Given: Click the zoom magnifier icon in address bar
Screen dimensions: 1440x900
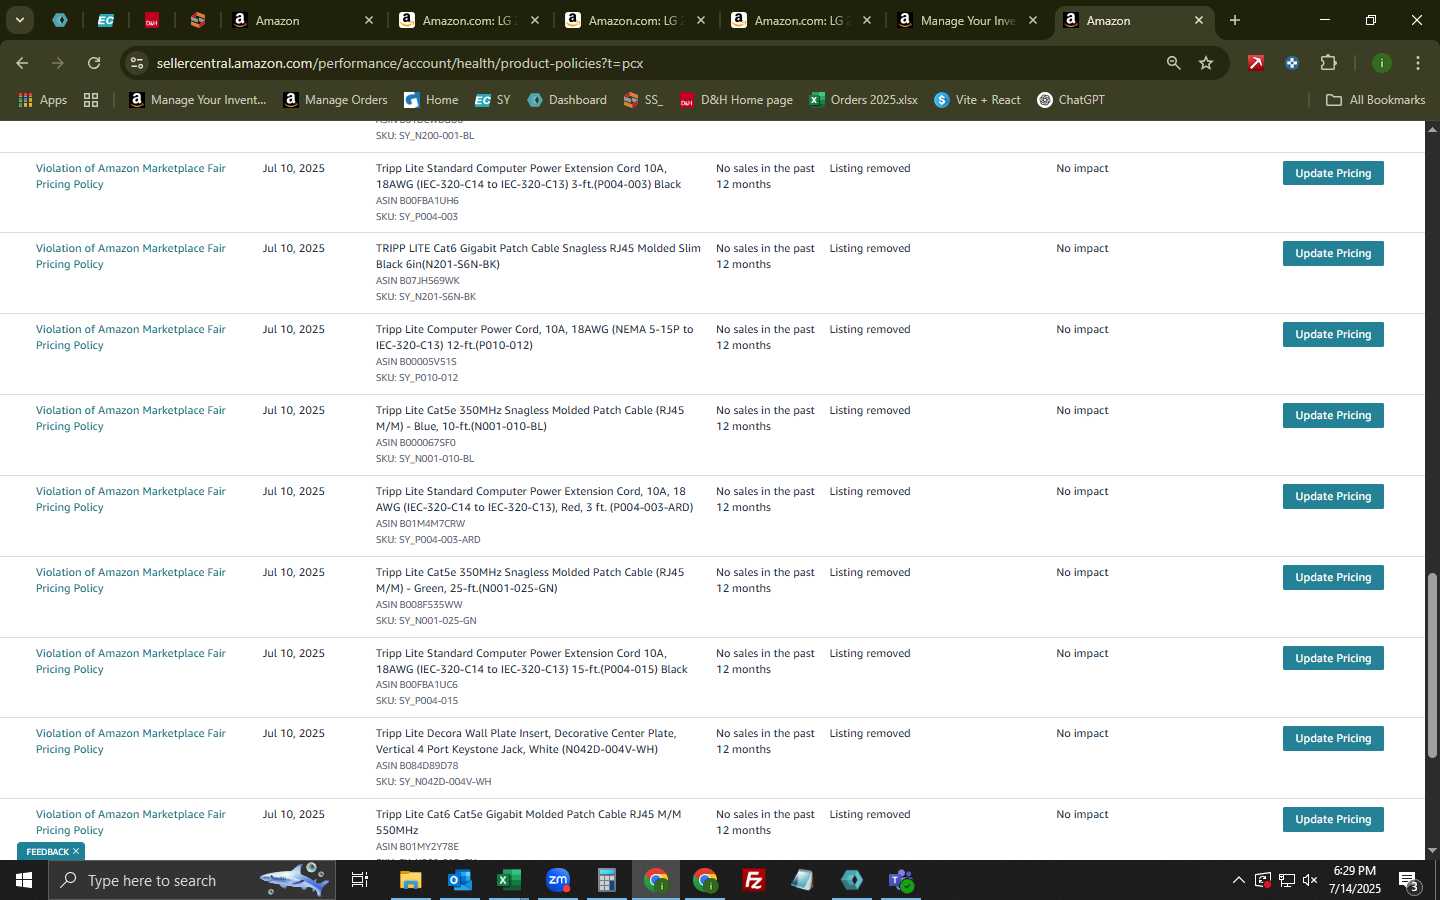Looking at the screenshot, I should pyautogui.click(x=1173, y=63).
